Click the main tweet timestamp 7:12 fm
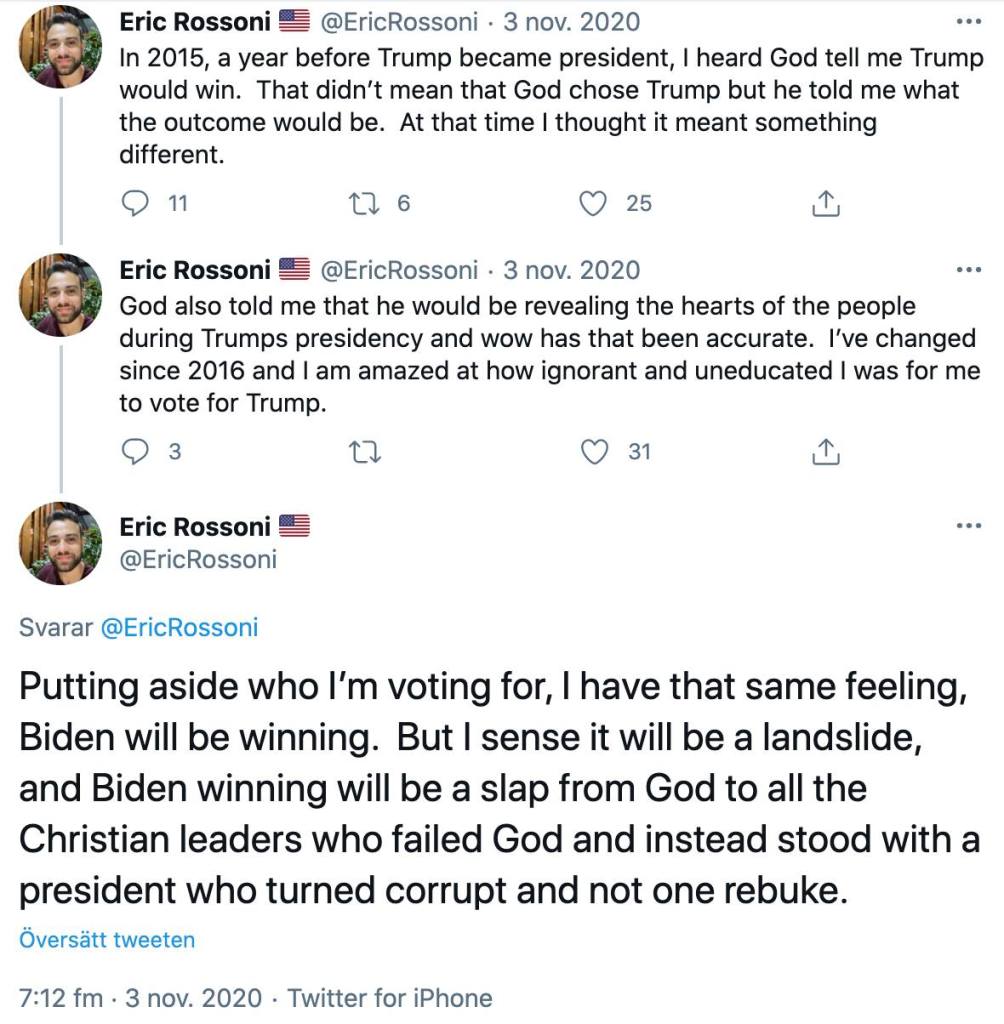 tap(61, 998)
